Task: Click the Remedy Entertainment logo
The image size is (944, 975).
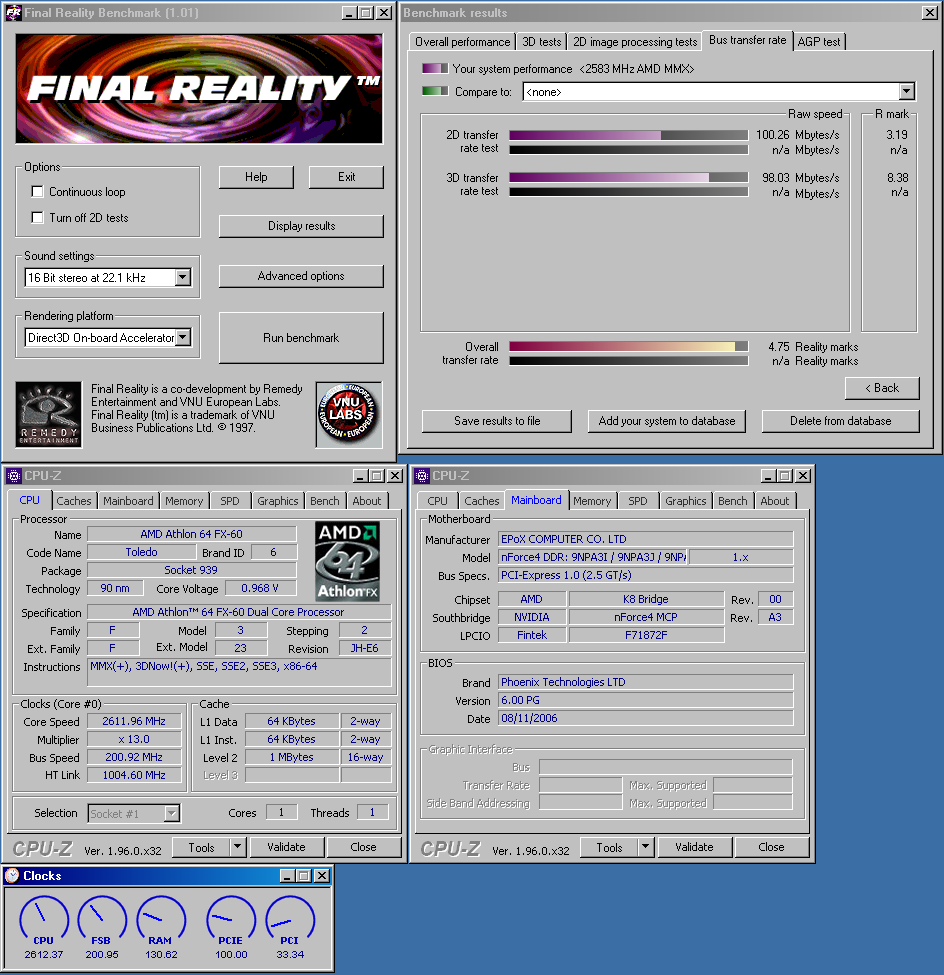Action: (x=49, y=415)
